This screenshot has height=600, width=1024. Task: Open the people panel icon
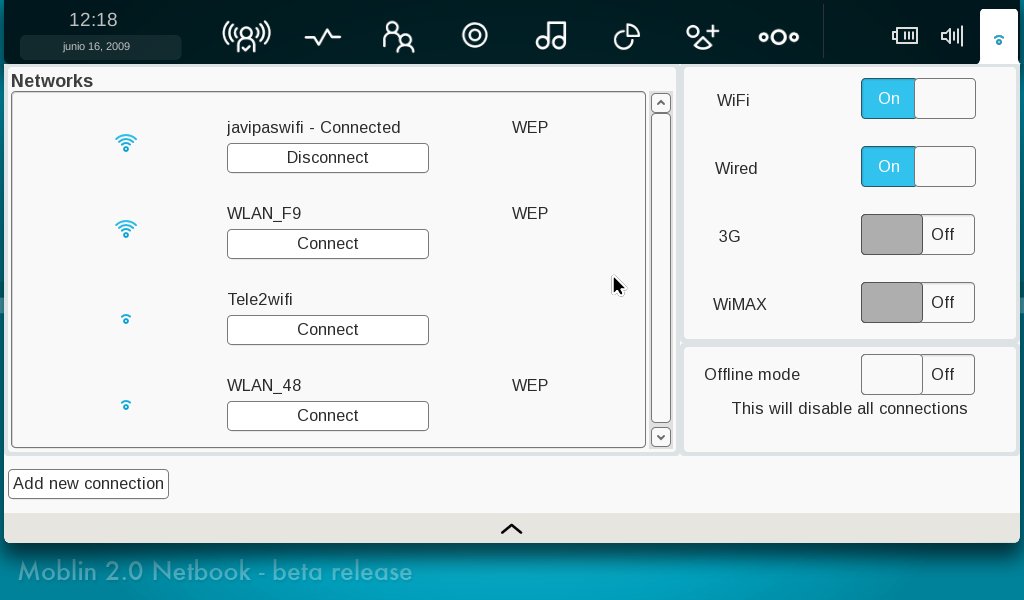(398, 36)
